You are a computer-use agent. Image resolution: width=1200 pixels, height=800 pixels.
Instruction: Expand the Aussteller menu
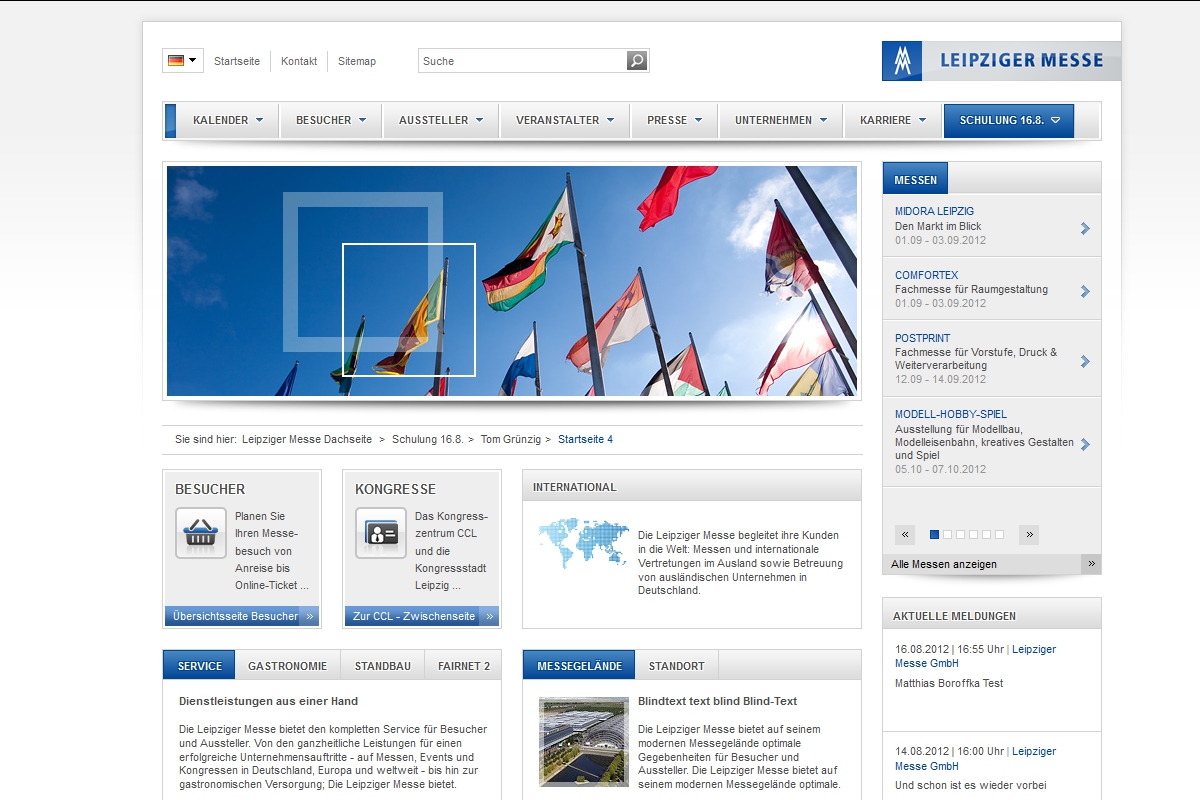click(x=441, y=120)
